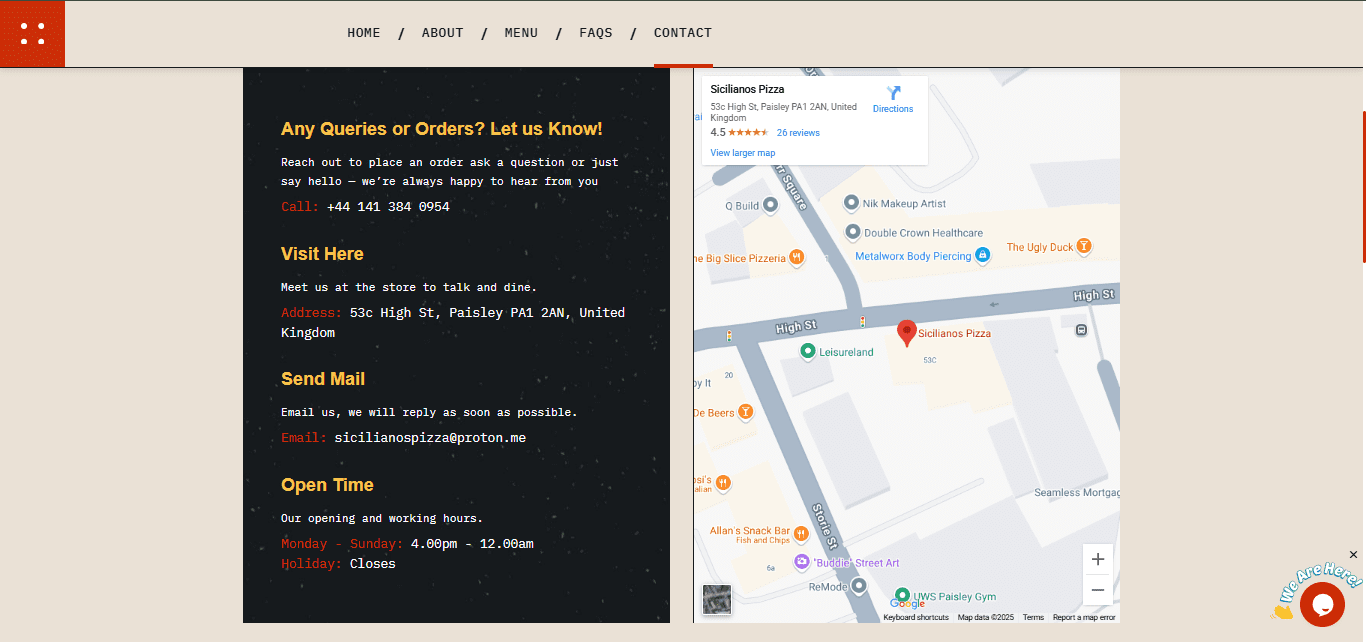Call the phone number +44 141 384 0954
This screenshot has height=642, width=1366.
tap(388, 207)
